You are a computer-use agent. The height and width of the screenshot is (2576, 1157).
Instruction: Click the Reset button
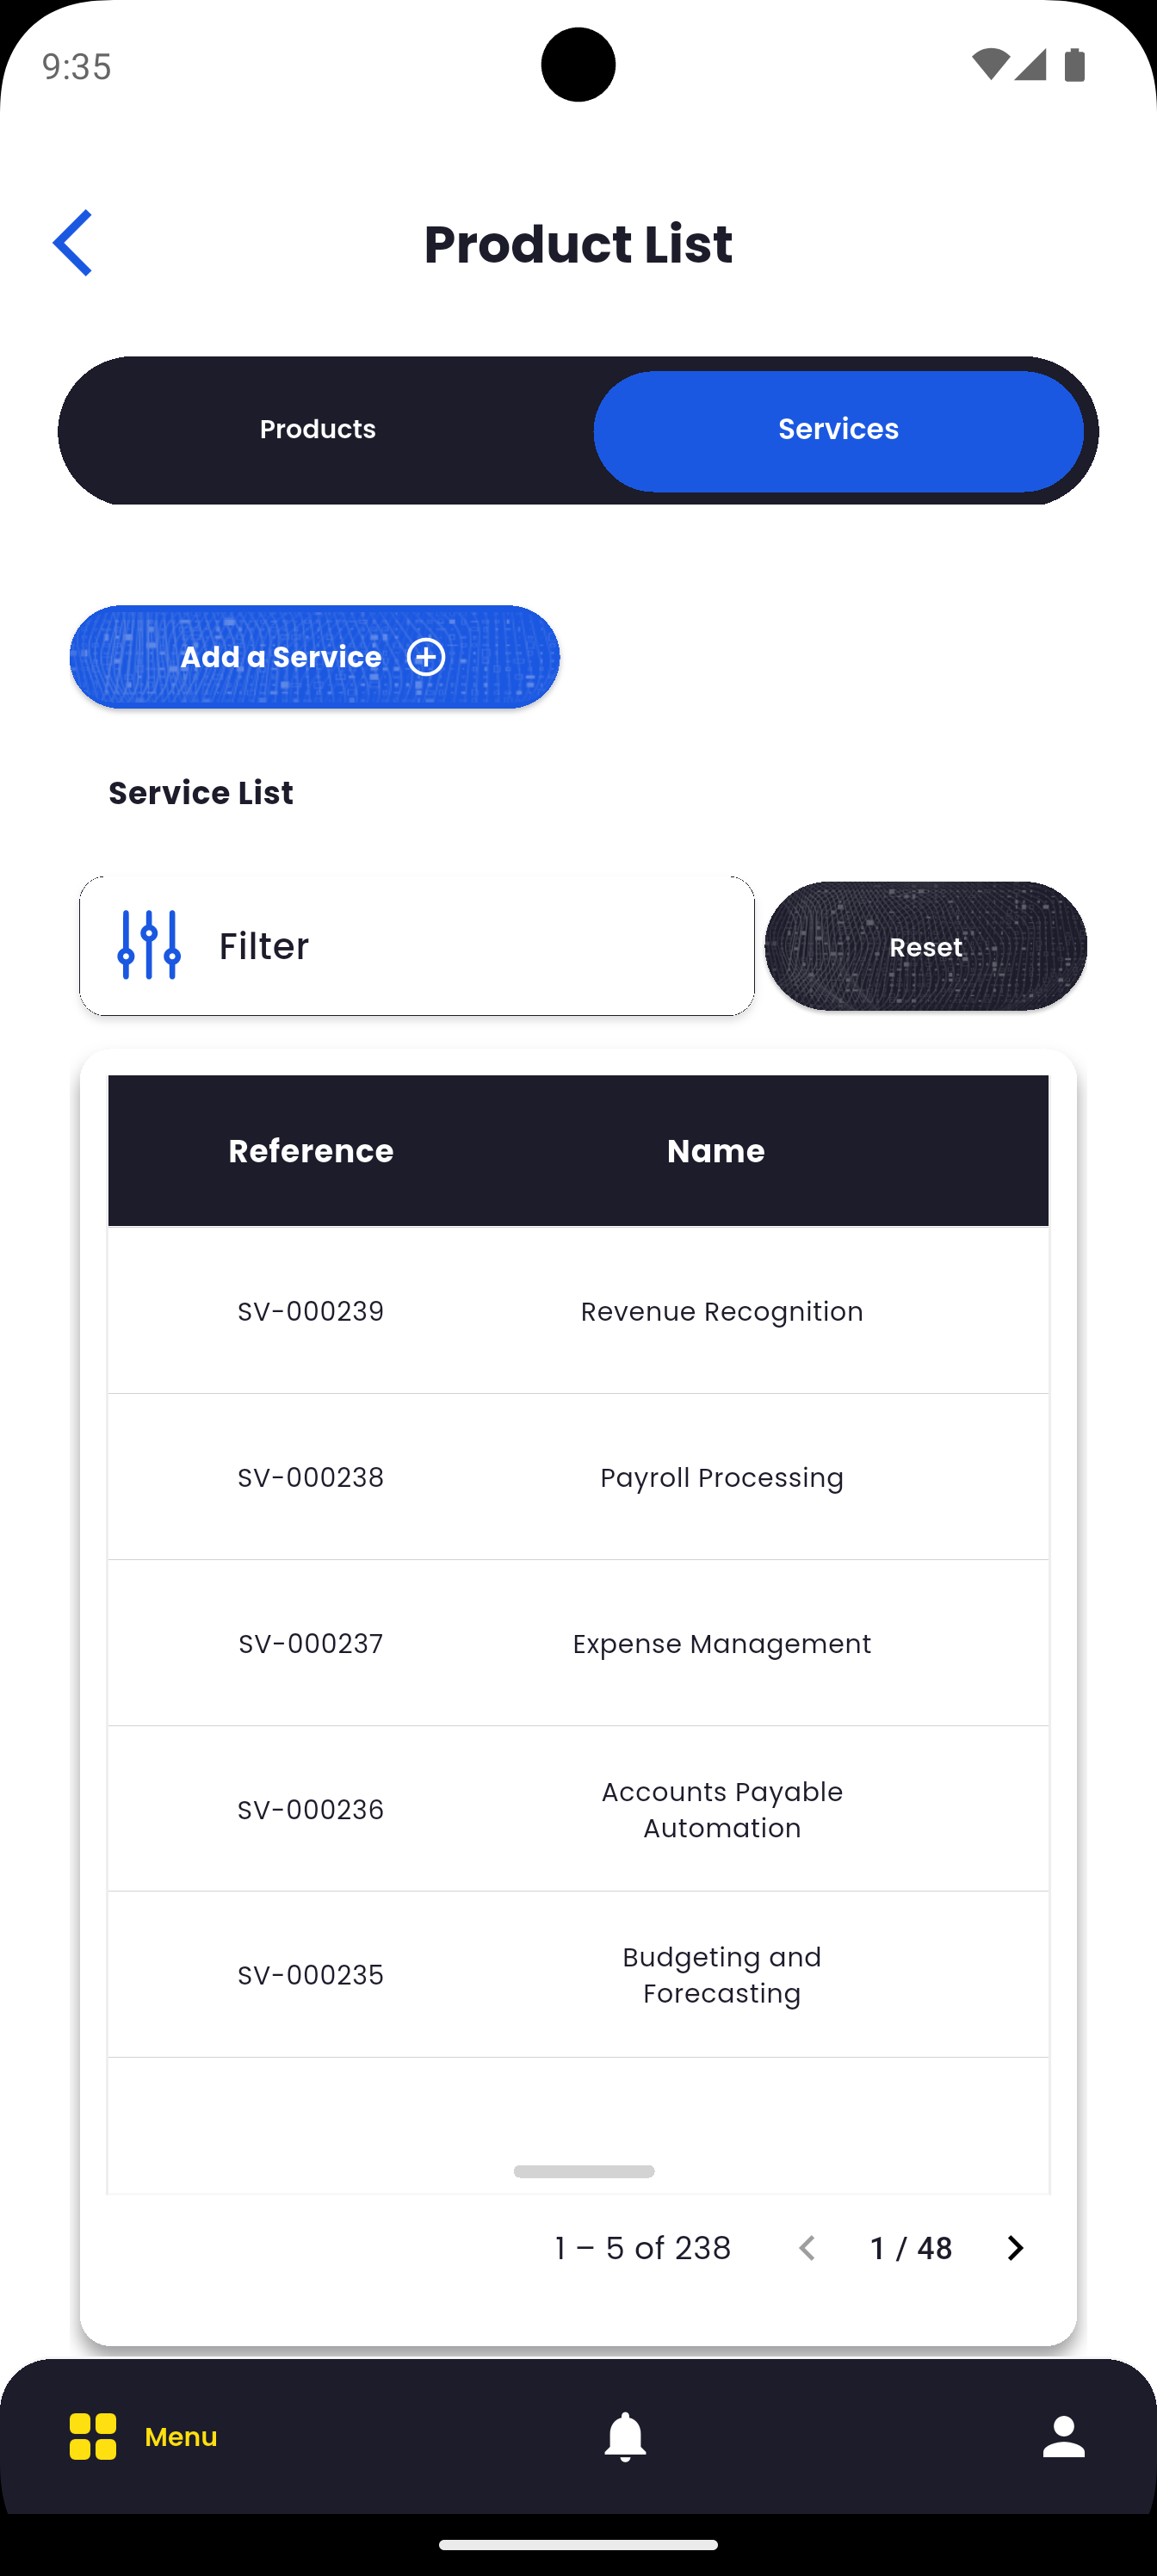click(925, 946)
